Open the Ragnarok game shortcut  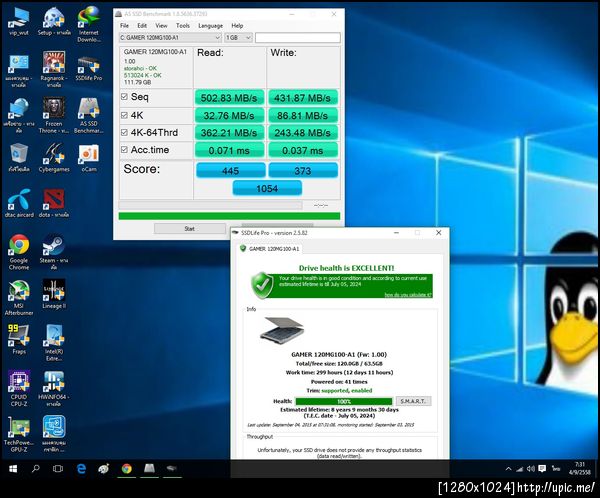(x=54, y=70)
